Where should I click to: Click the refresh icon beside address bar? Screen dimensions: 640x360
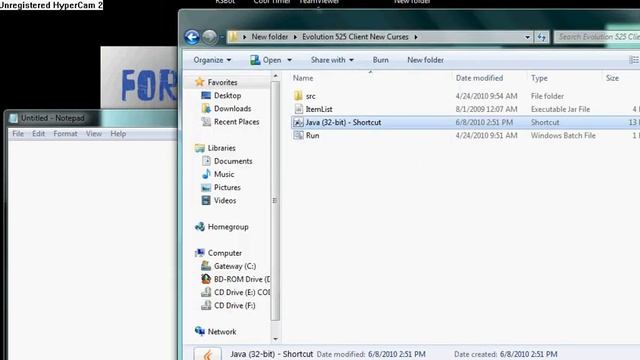542,37
